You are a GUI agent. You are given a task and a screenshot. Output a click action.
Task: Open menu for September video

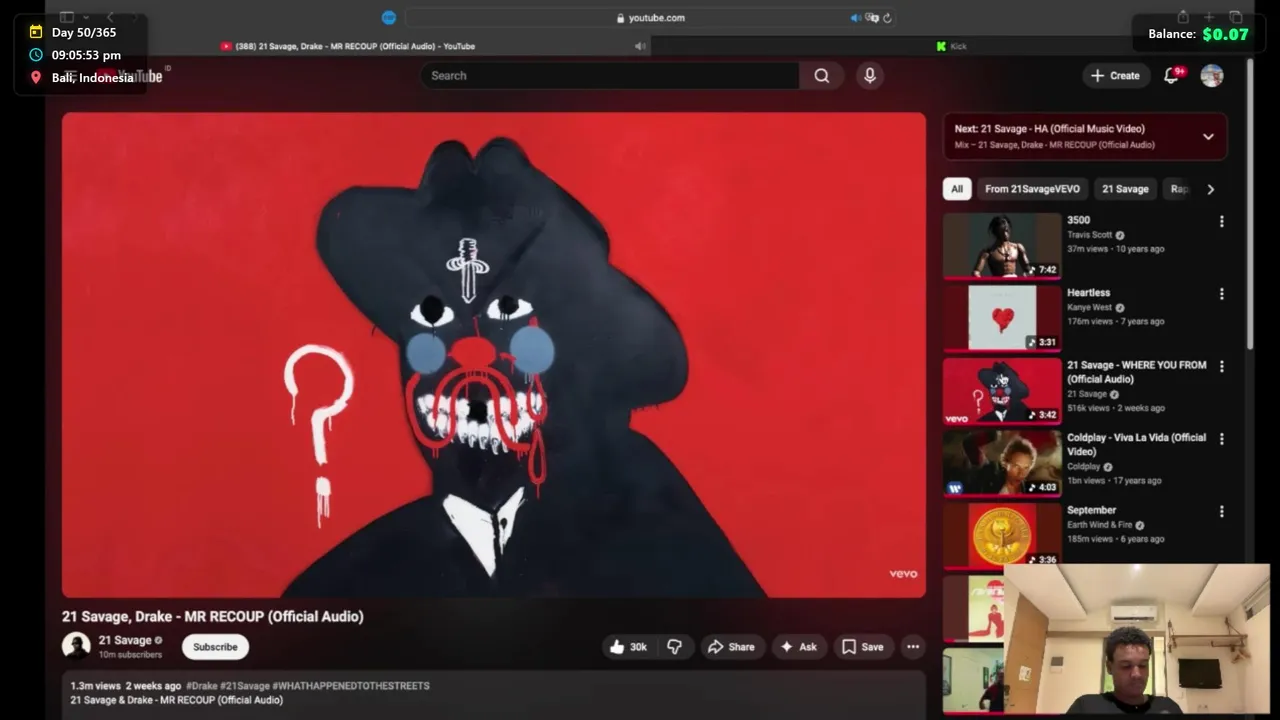(1221, 511)
